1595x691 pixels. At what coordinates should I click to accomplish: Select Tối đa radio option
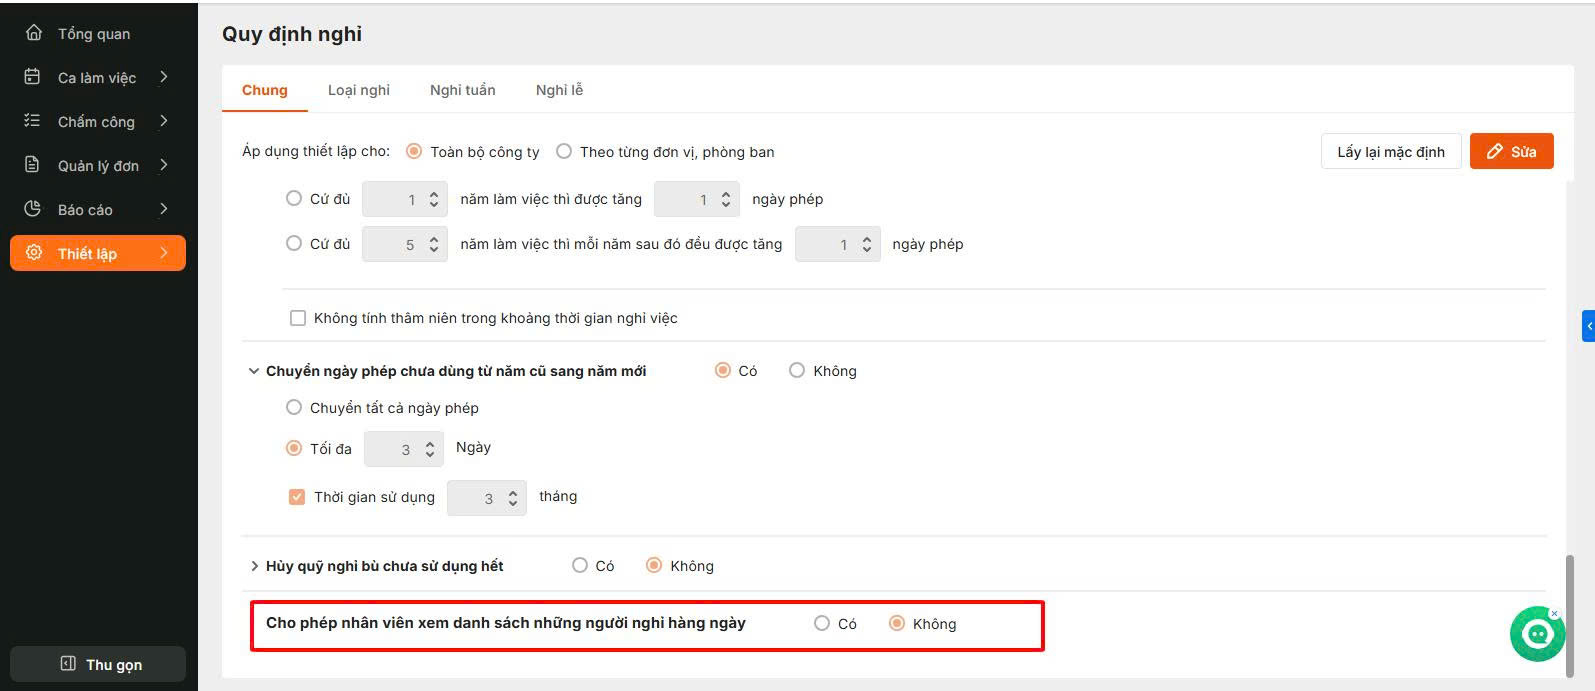pos(294,448)
